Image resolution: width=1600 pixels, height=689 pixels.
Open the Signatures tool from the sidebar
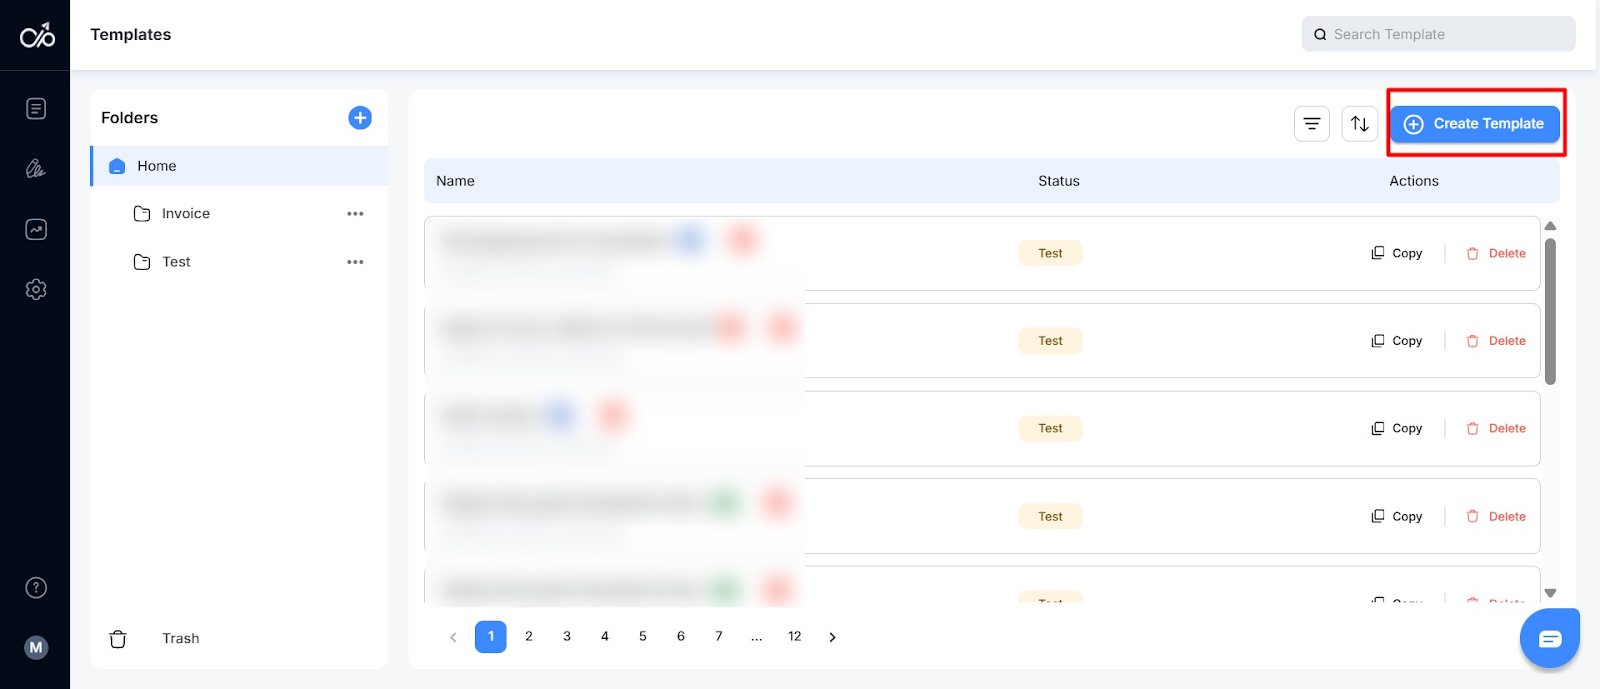click(35, 169)
